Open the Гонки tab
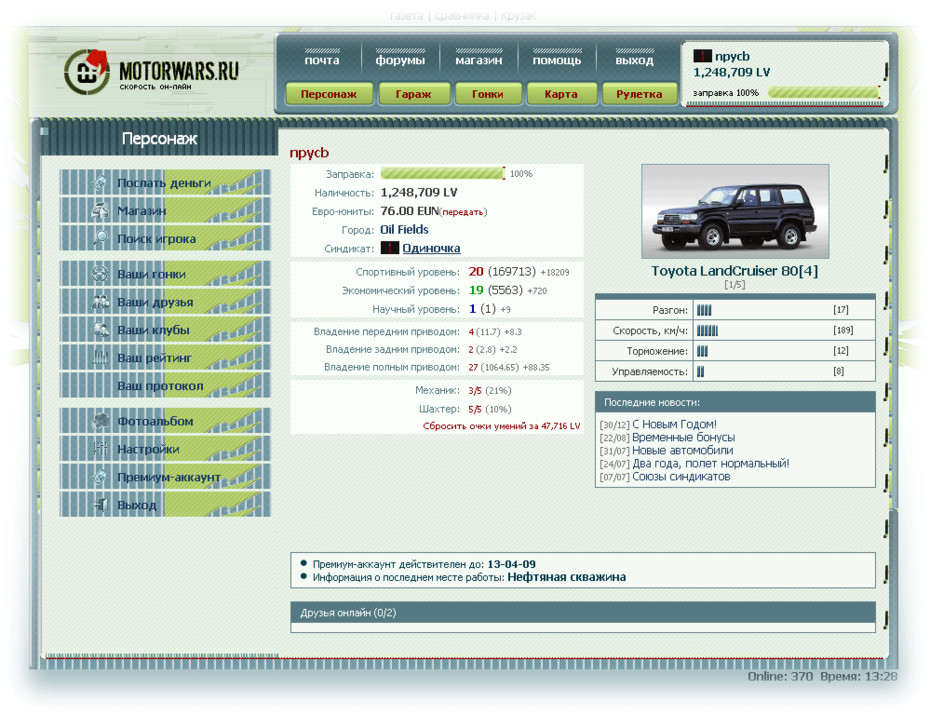930x715 pixels. point(488,94)
